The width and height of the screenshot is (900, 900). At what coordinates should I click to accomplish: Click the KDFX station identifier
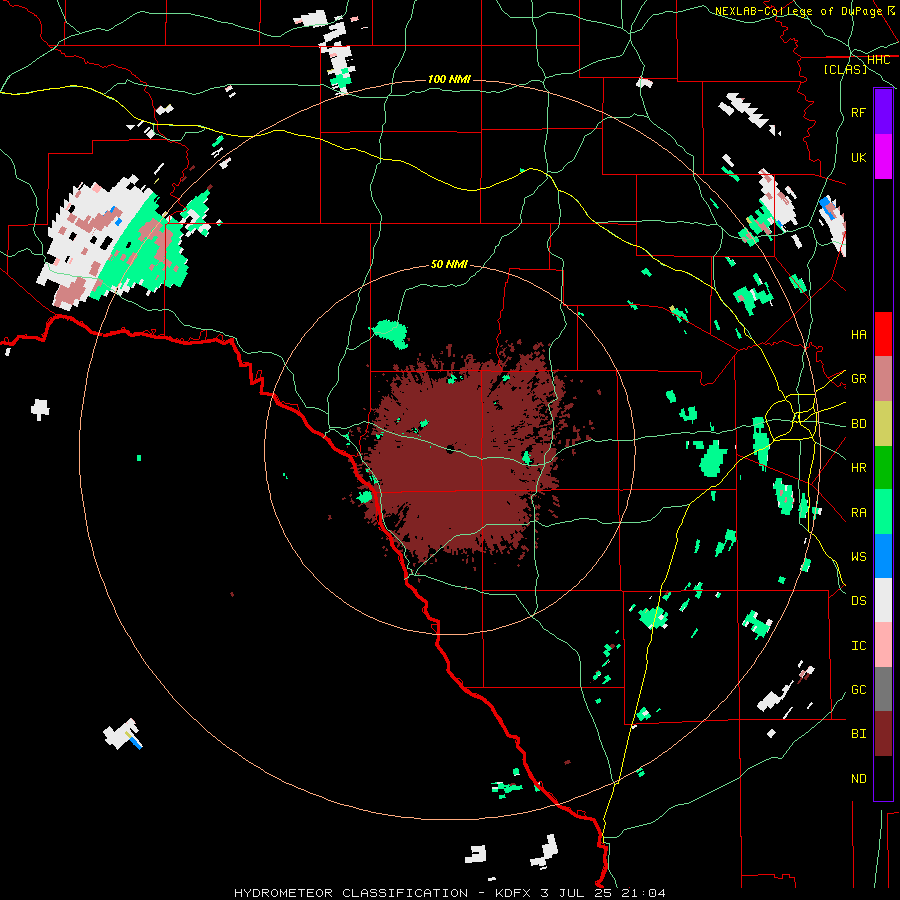514,893
